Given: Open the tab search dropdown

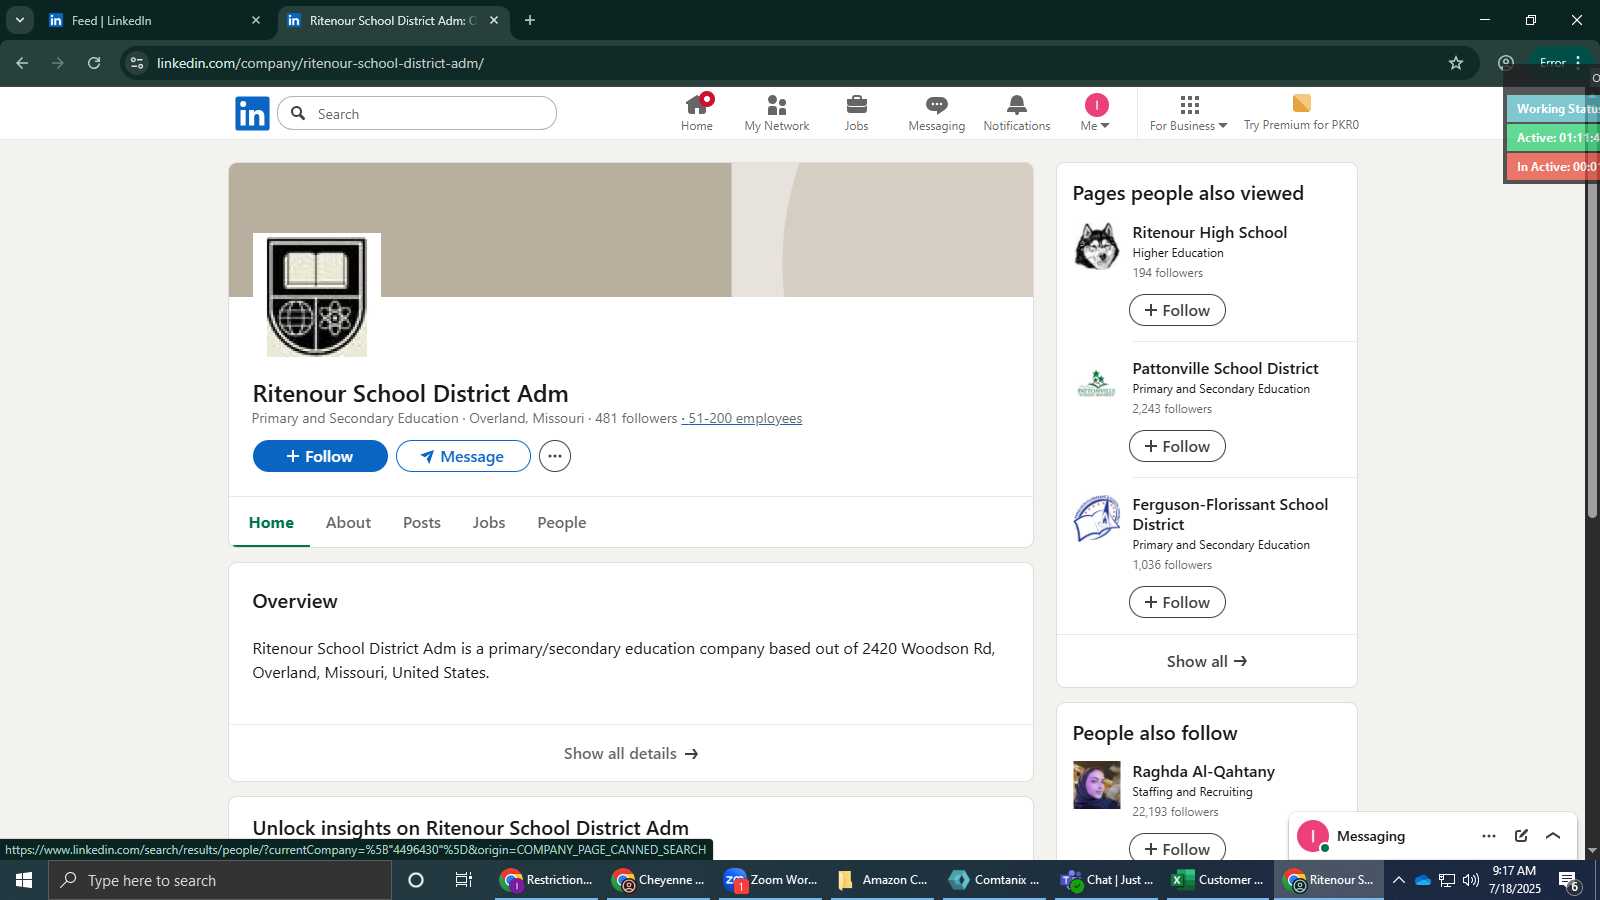Looking at the screenshot, I should coord(19,20).
